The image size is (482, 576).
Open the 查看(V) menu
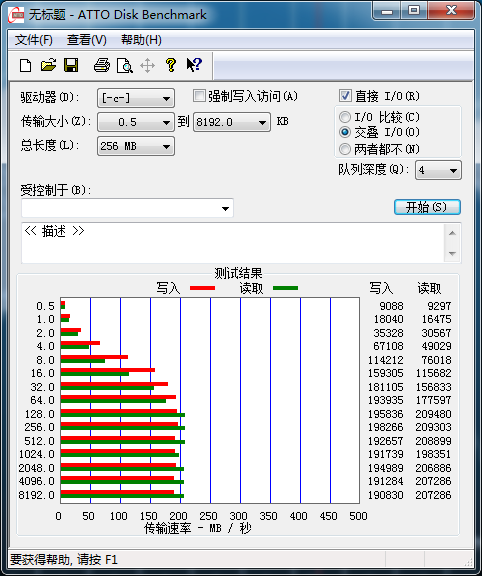(87, 40)
